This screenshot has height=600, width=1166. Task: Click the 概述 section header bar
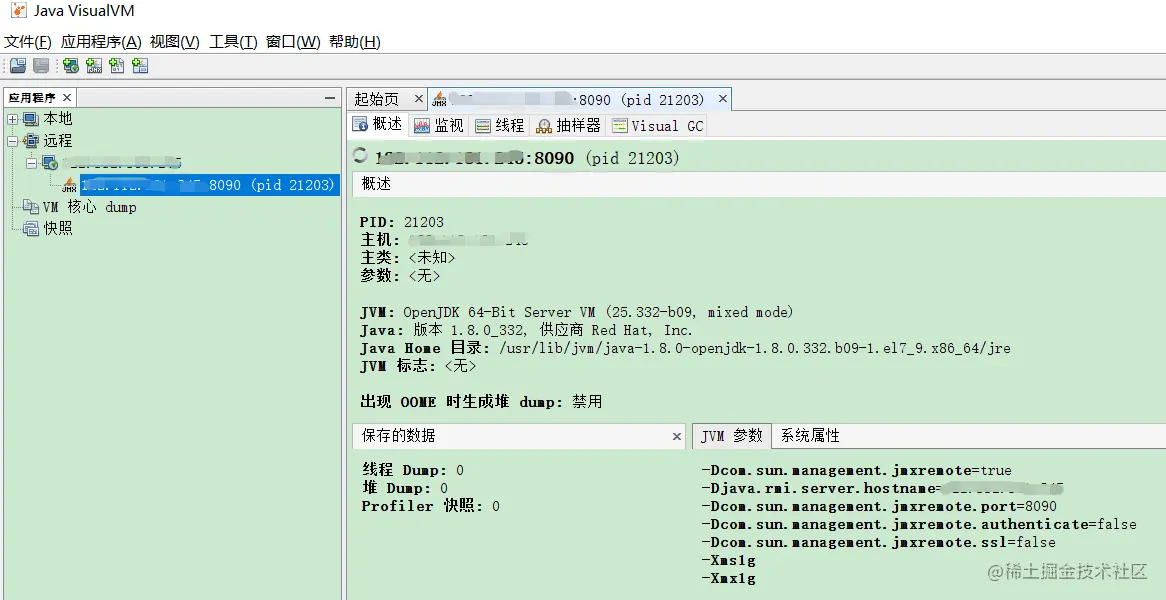coord(759,184)
